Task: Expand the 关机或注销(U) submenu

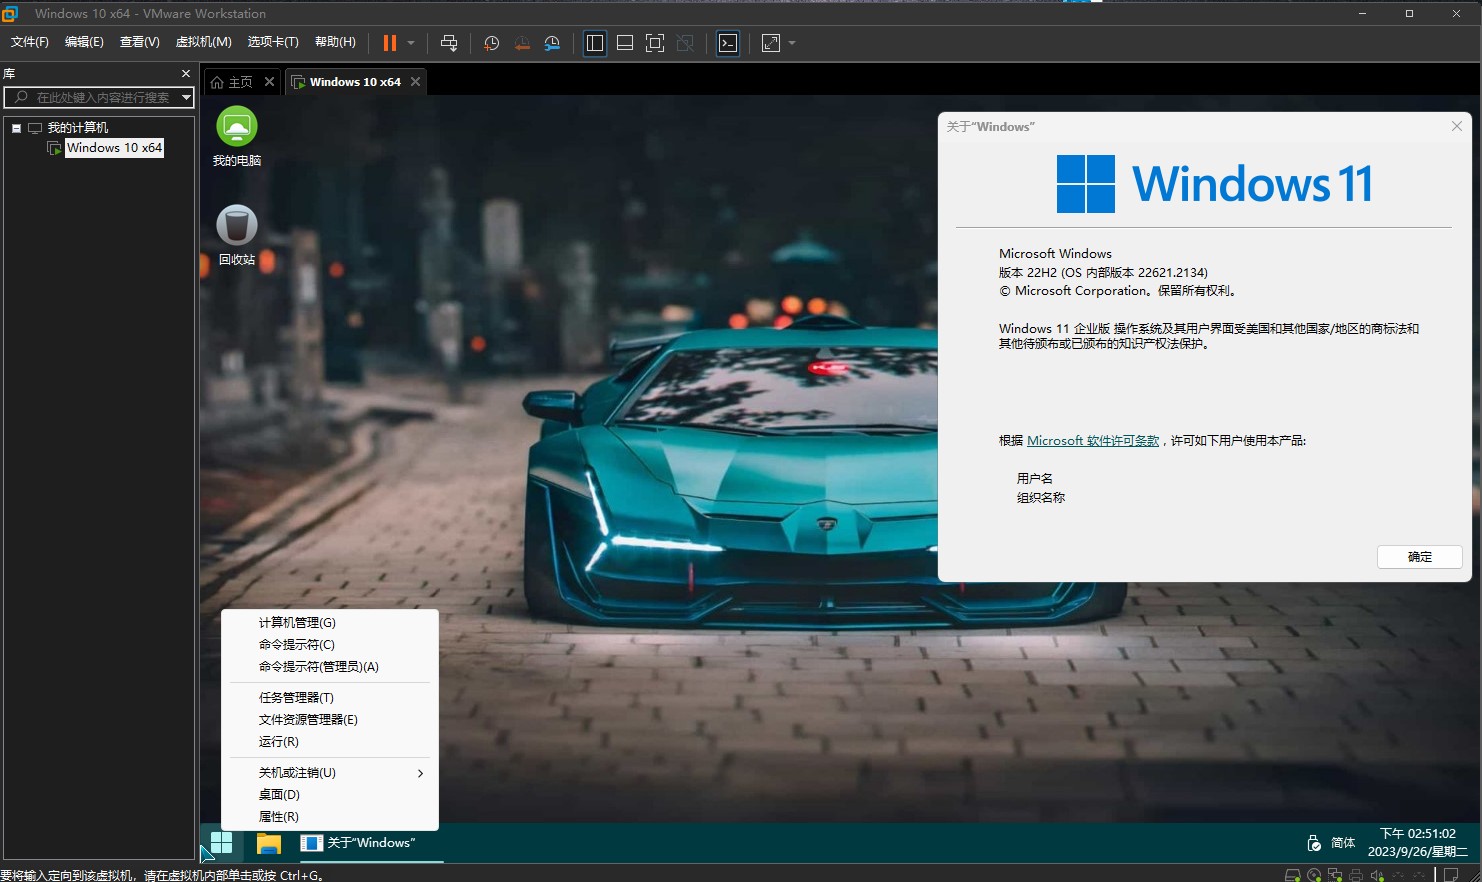Action: 330,772
